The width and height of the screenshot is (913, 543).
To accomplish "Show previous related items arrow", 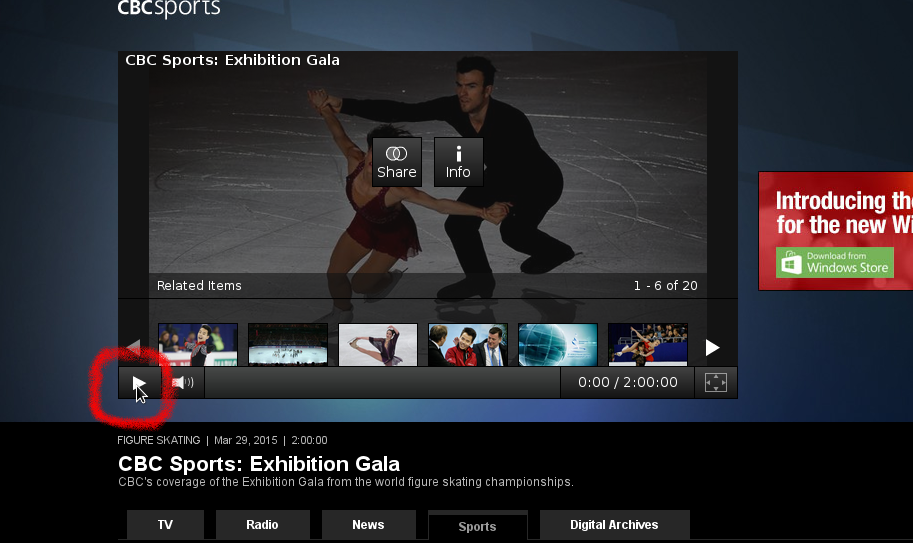I will (133, 347).
